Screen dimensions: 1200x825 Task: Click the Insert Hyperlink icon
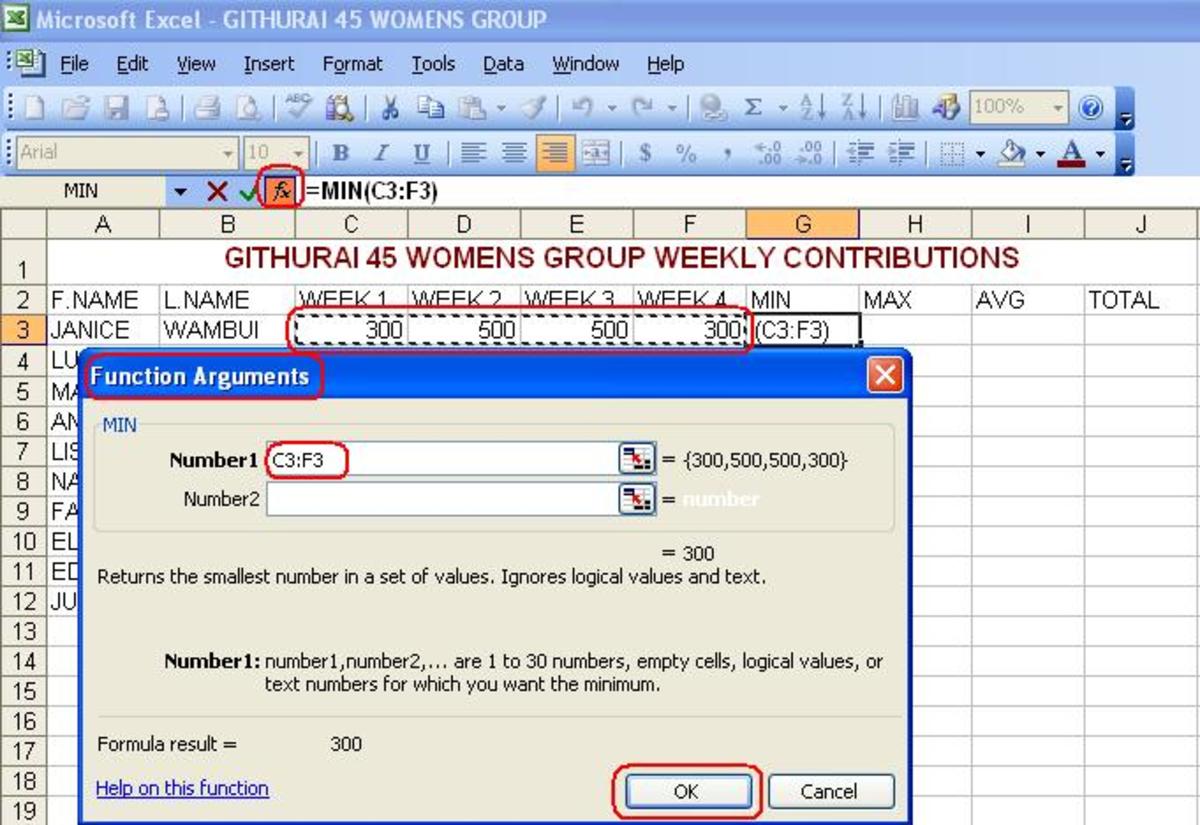click(713, 108)
